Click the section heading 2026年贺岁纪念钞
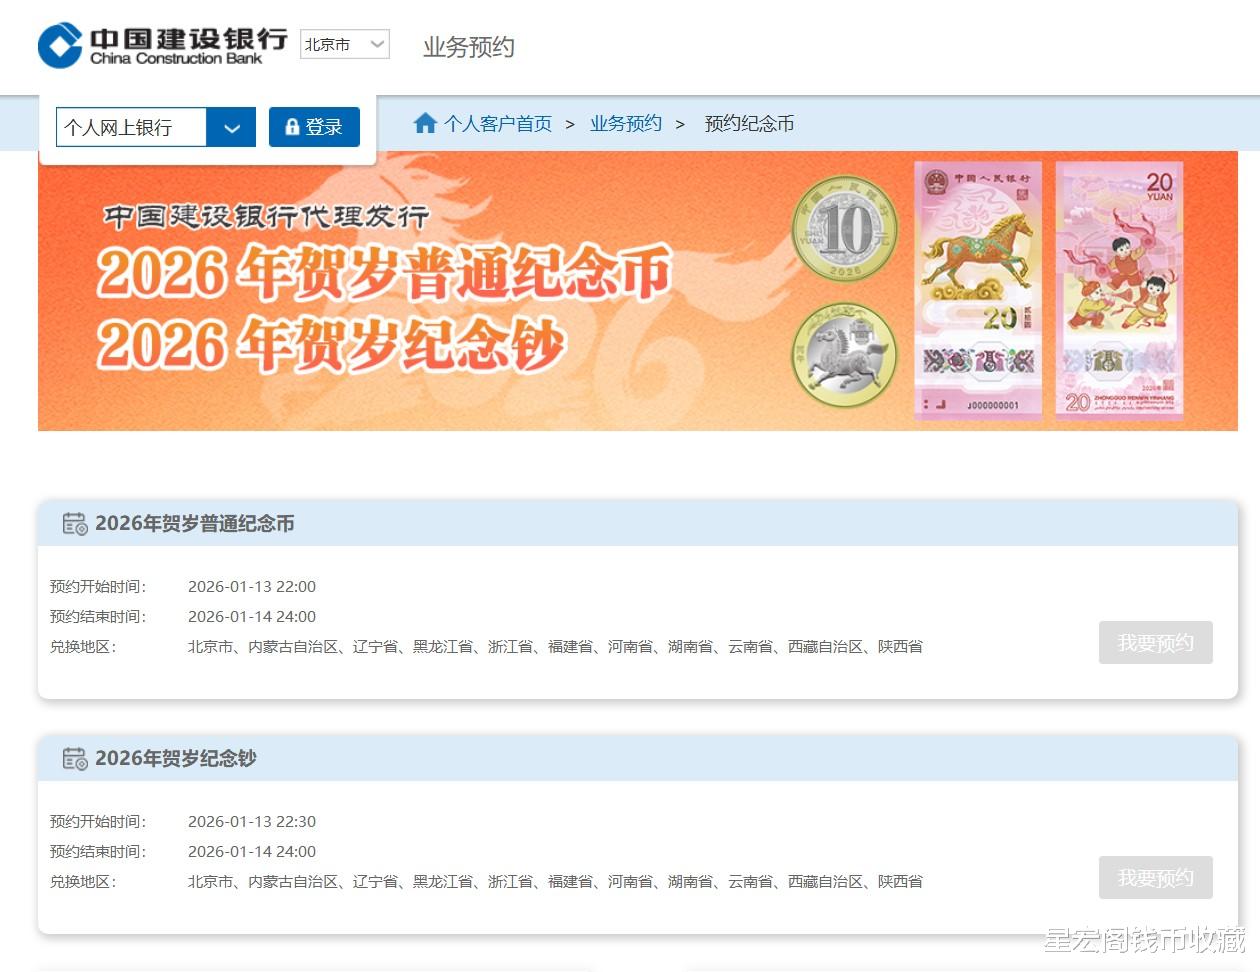 click(176, 758)
